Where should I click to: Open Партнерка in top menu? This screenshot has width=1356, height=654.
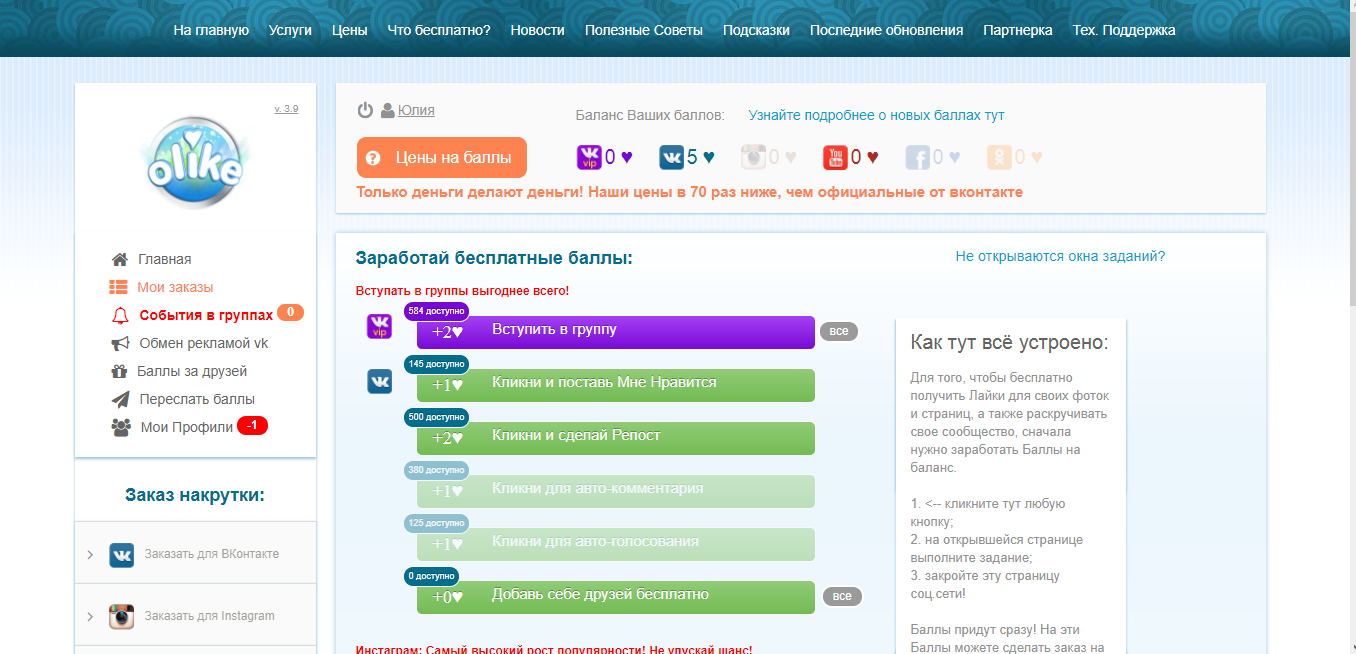click(x=1018, y=30)
